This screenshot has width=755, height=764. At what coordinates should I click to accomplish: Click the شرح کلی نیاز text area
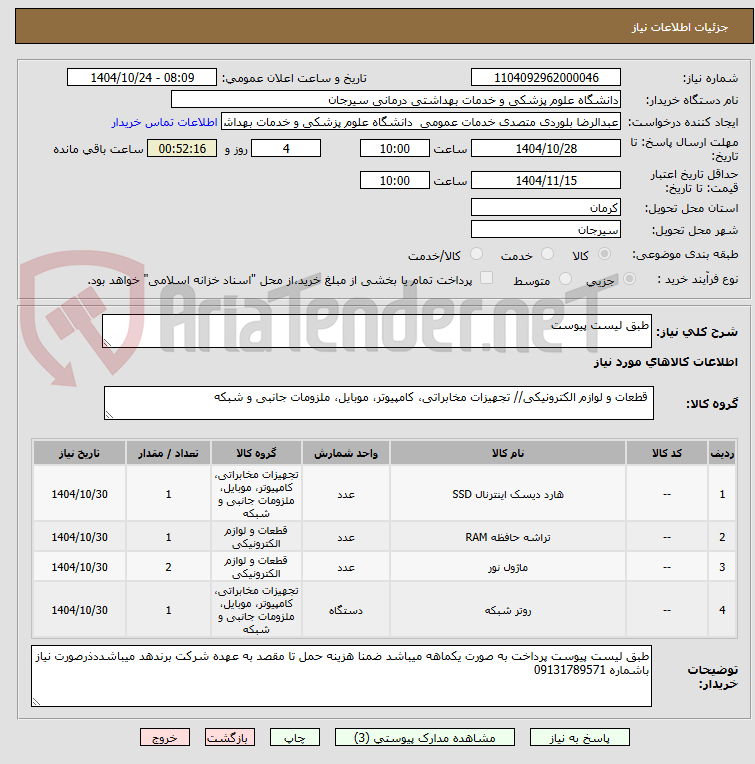(x=377, y=331)
